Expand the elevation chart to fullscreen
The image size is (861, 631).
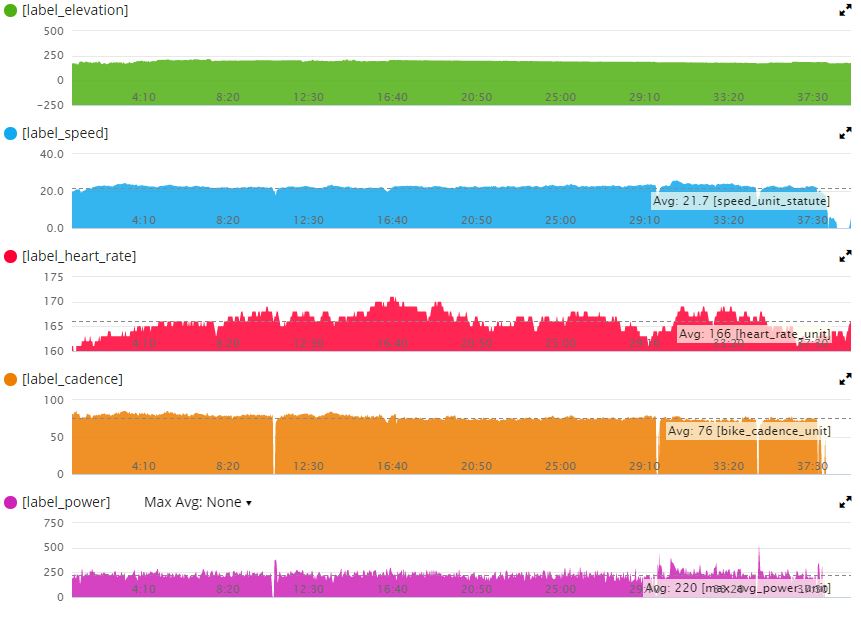click(845, 10)
